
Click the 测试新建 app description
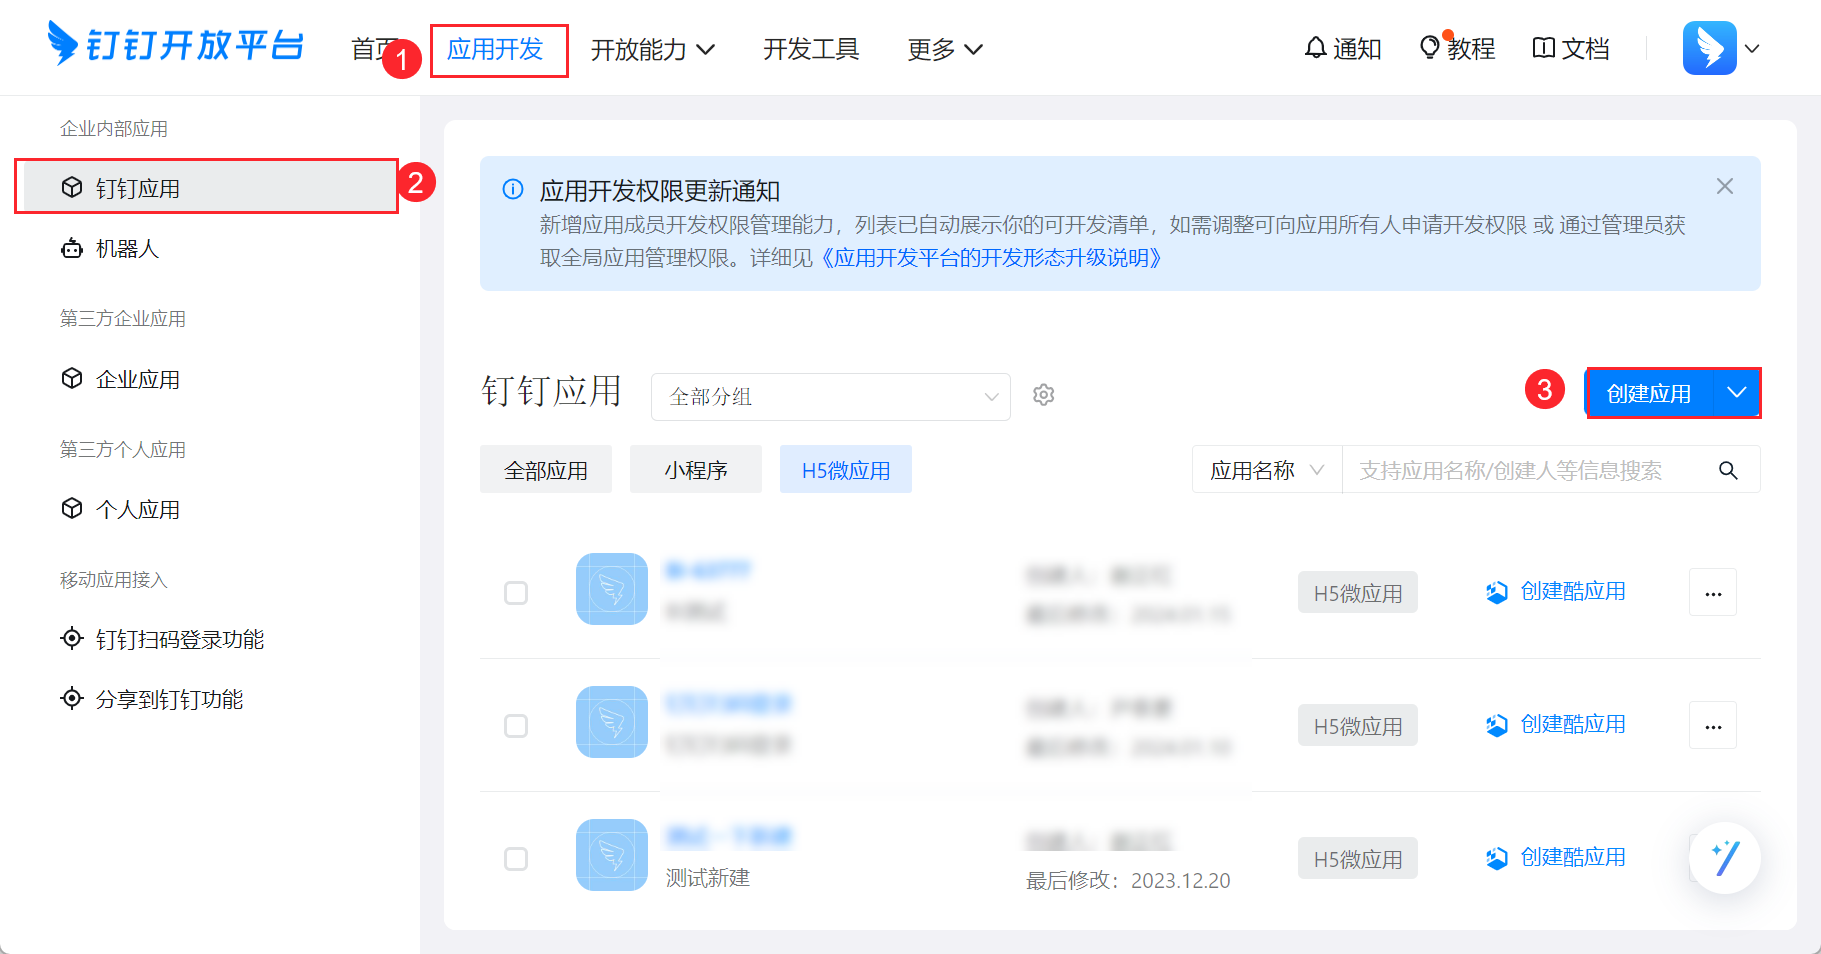tap(708, 878)
